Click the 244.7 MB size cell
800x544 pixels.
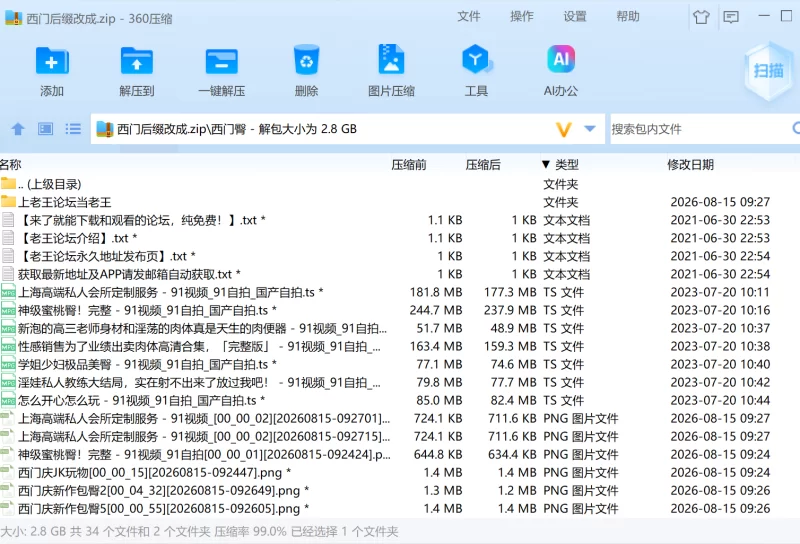coord(436,310)
